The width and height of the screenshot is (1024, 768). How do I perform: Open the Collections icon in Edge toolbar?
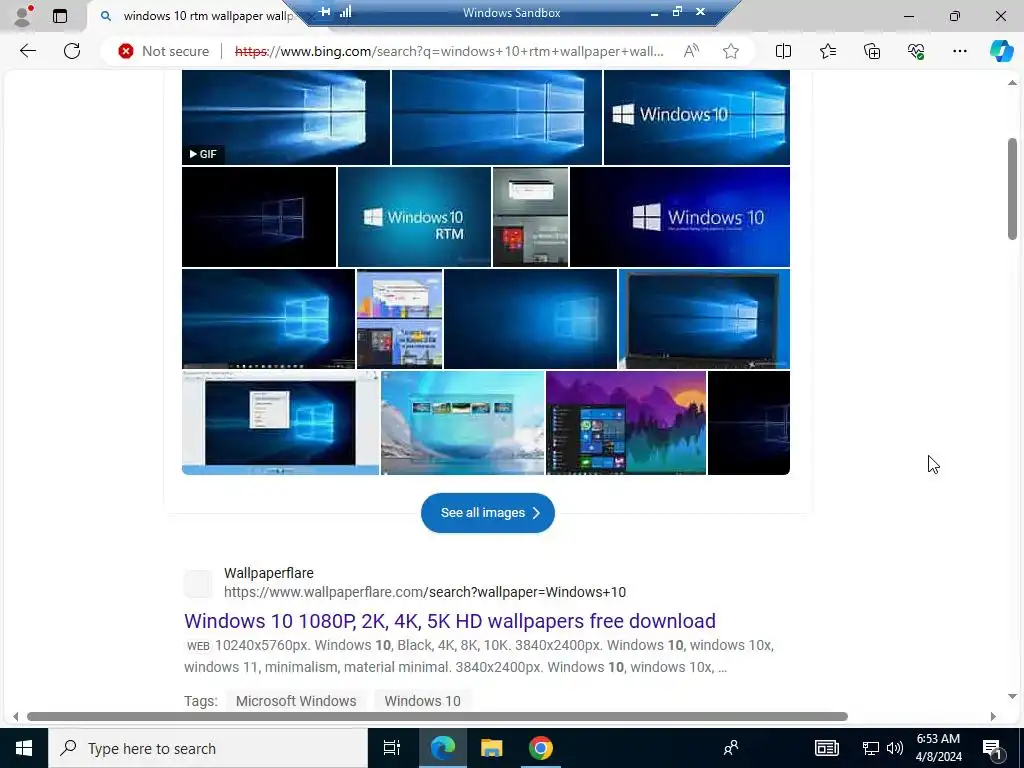[x=872, y=51]
